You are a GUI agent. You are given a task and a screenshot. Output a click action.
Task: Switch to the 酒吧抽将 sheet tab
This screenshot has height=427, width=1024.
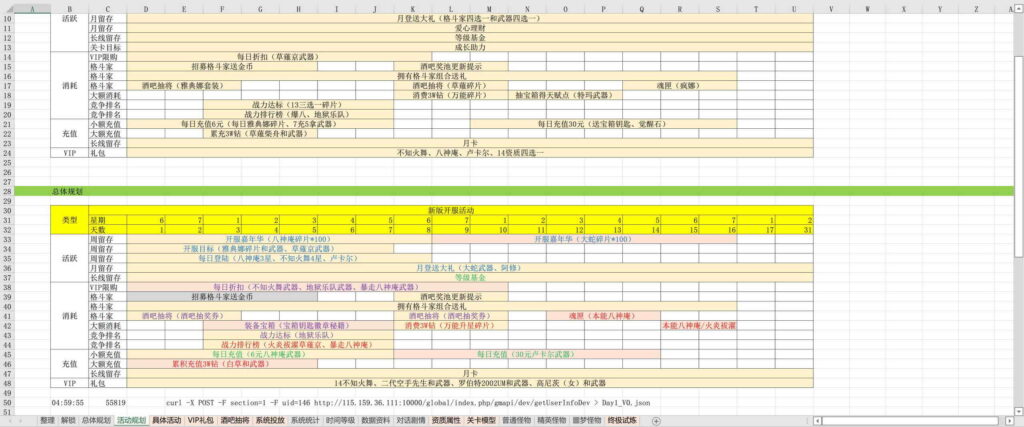(236, 421)
